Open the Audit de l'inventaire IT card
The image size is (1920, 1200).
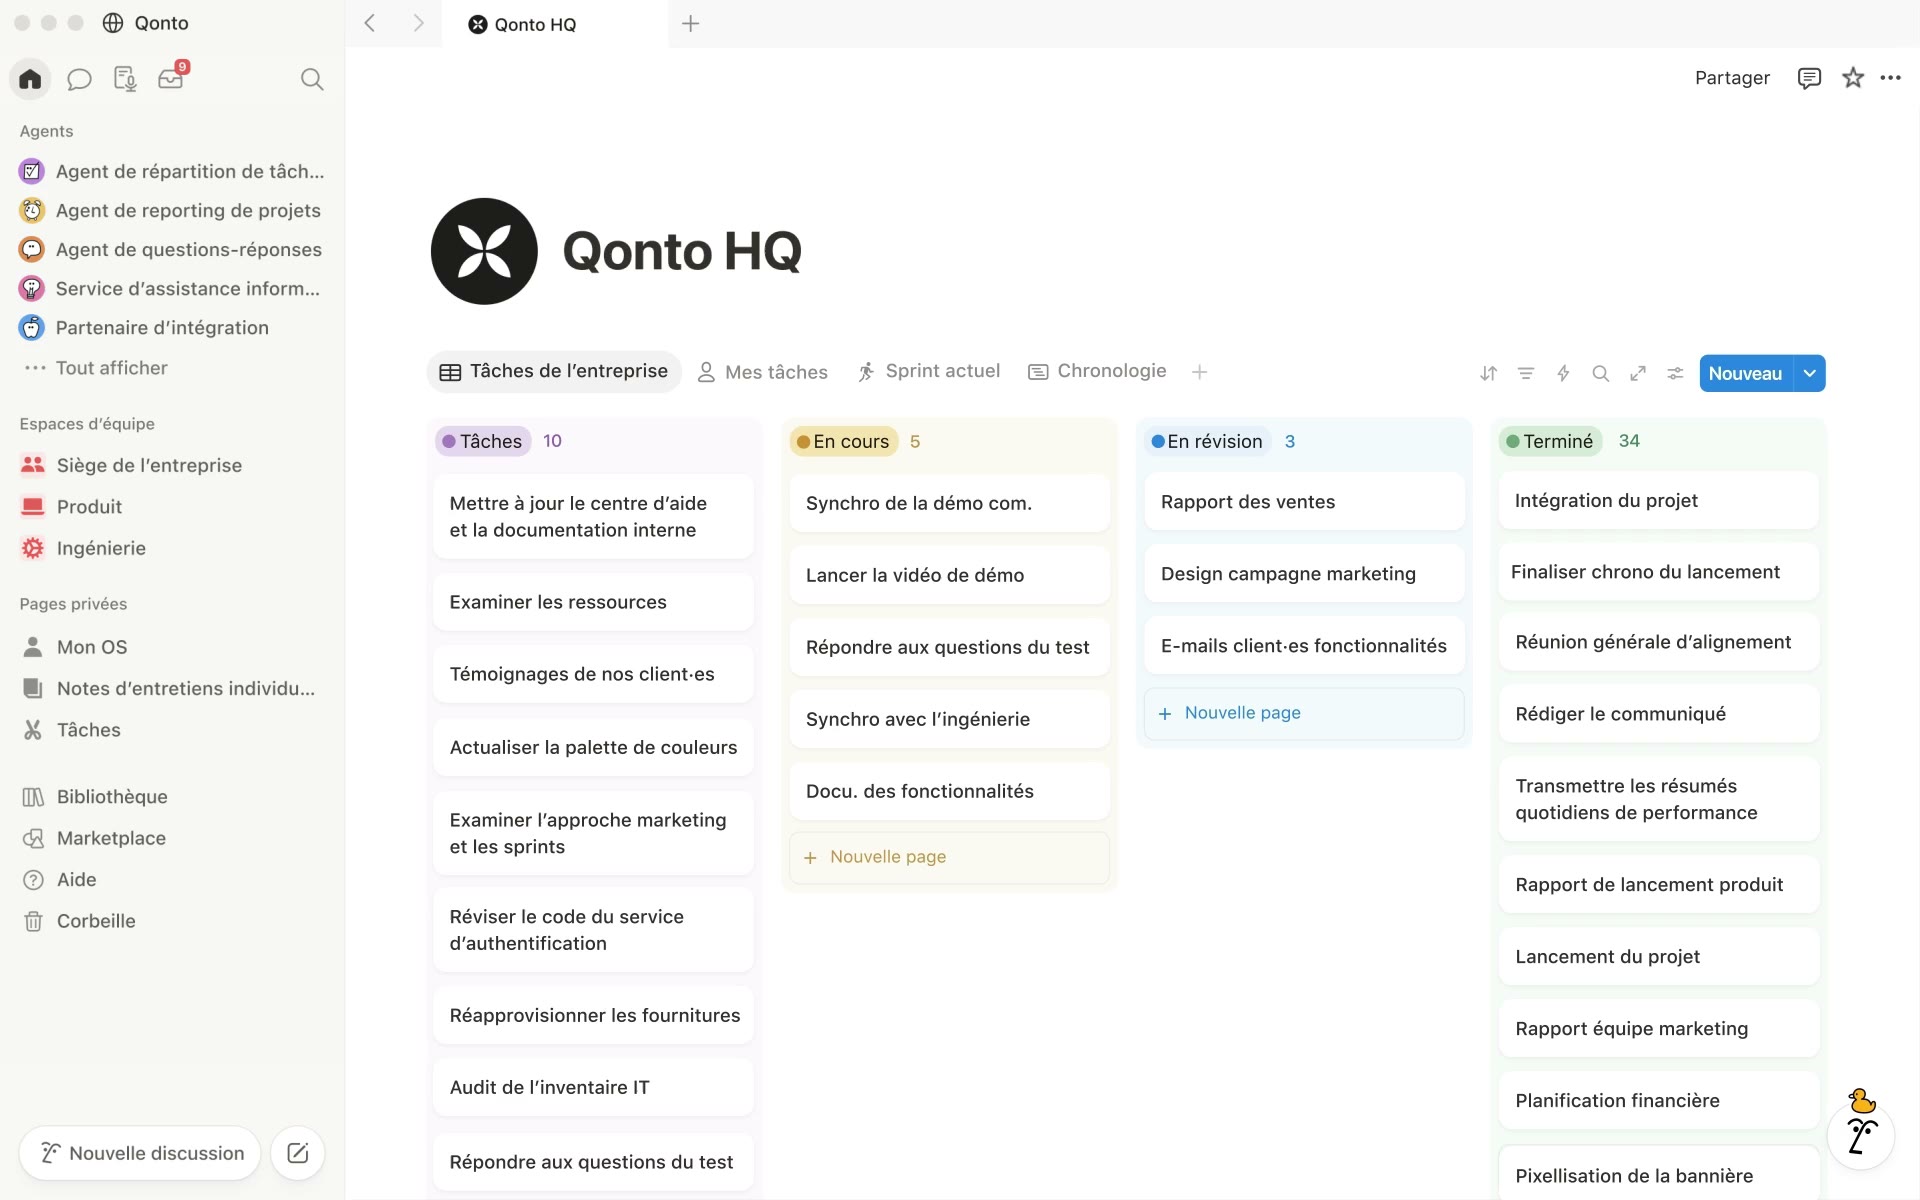pyautogui.click(x=593, y=1087)
